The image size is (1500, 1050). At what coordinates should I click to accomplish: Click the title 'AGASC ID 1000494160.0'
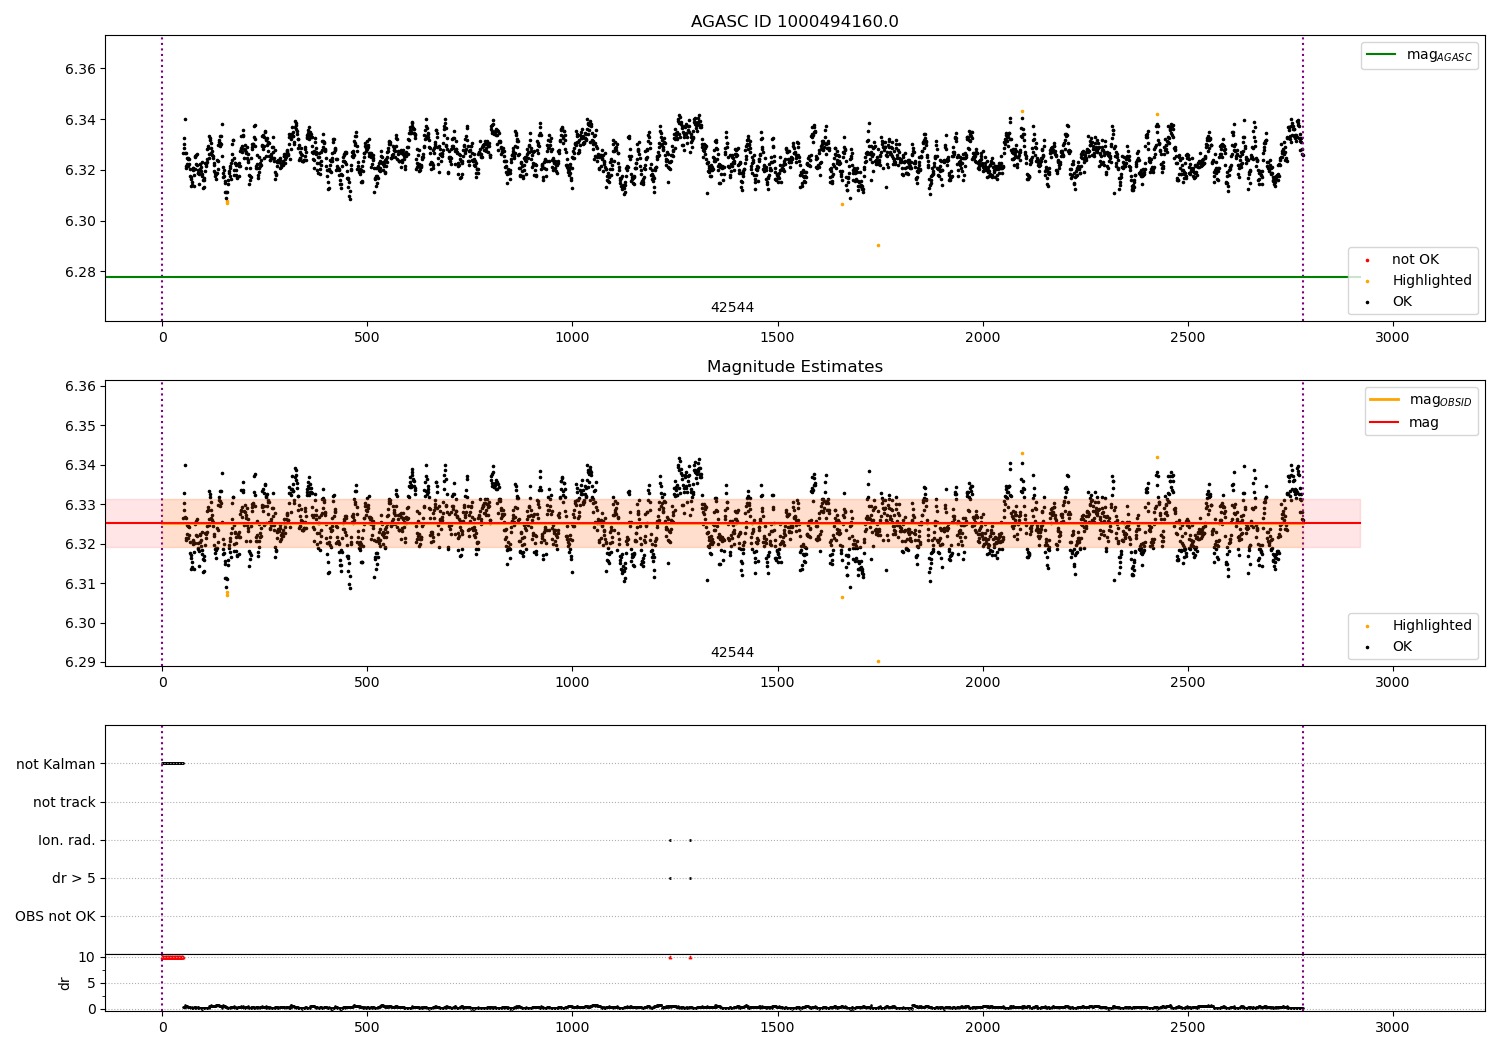(x=794, y=22)
